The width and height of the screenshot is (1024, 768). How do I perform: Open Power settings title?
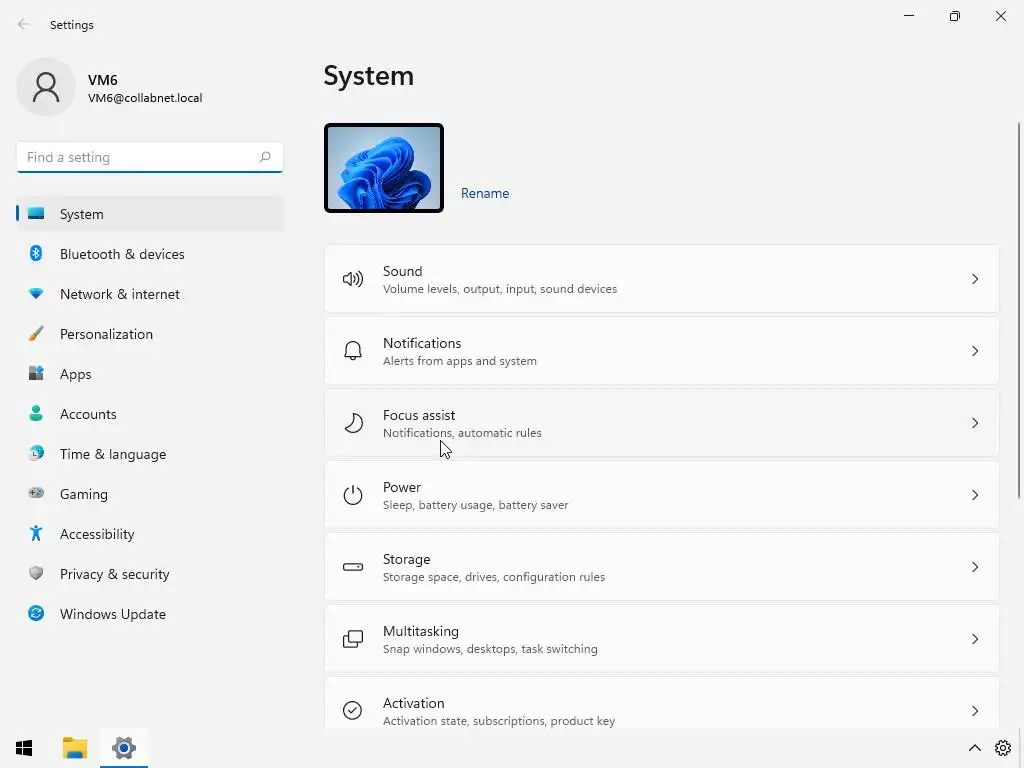point(402,487)
